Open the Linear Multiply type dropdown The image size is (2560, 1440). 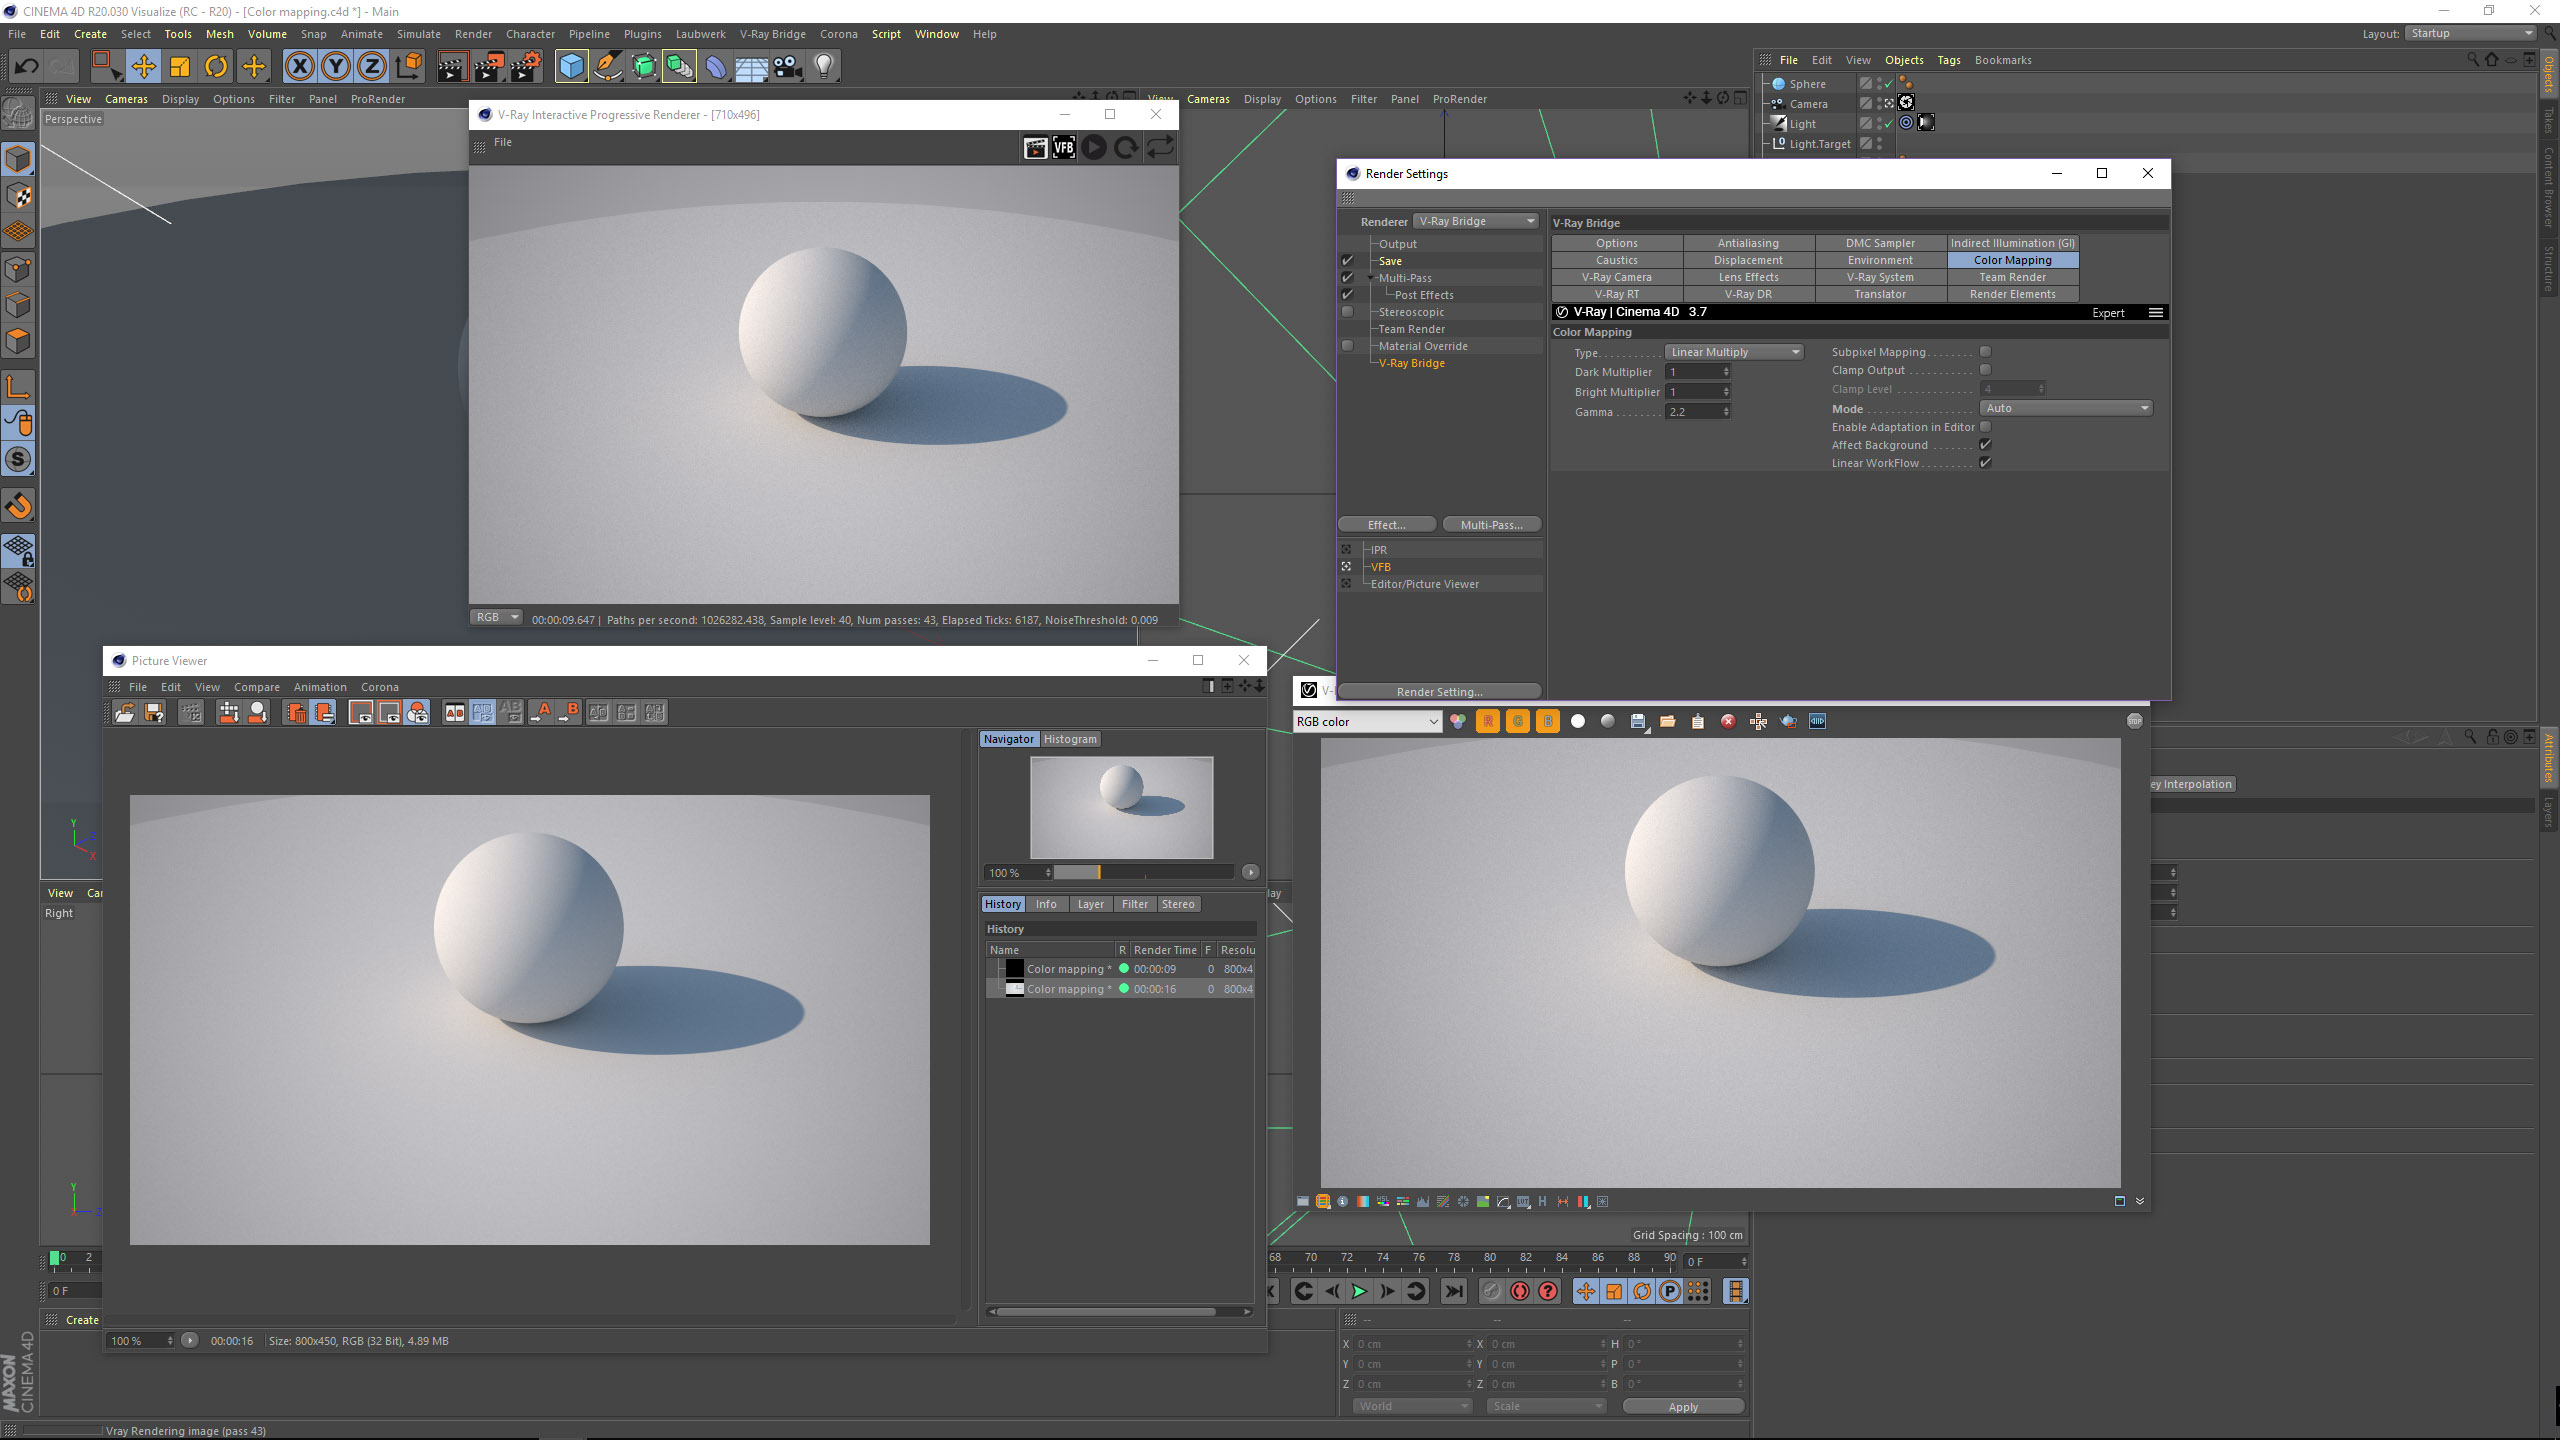[1734, 352]
